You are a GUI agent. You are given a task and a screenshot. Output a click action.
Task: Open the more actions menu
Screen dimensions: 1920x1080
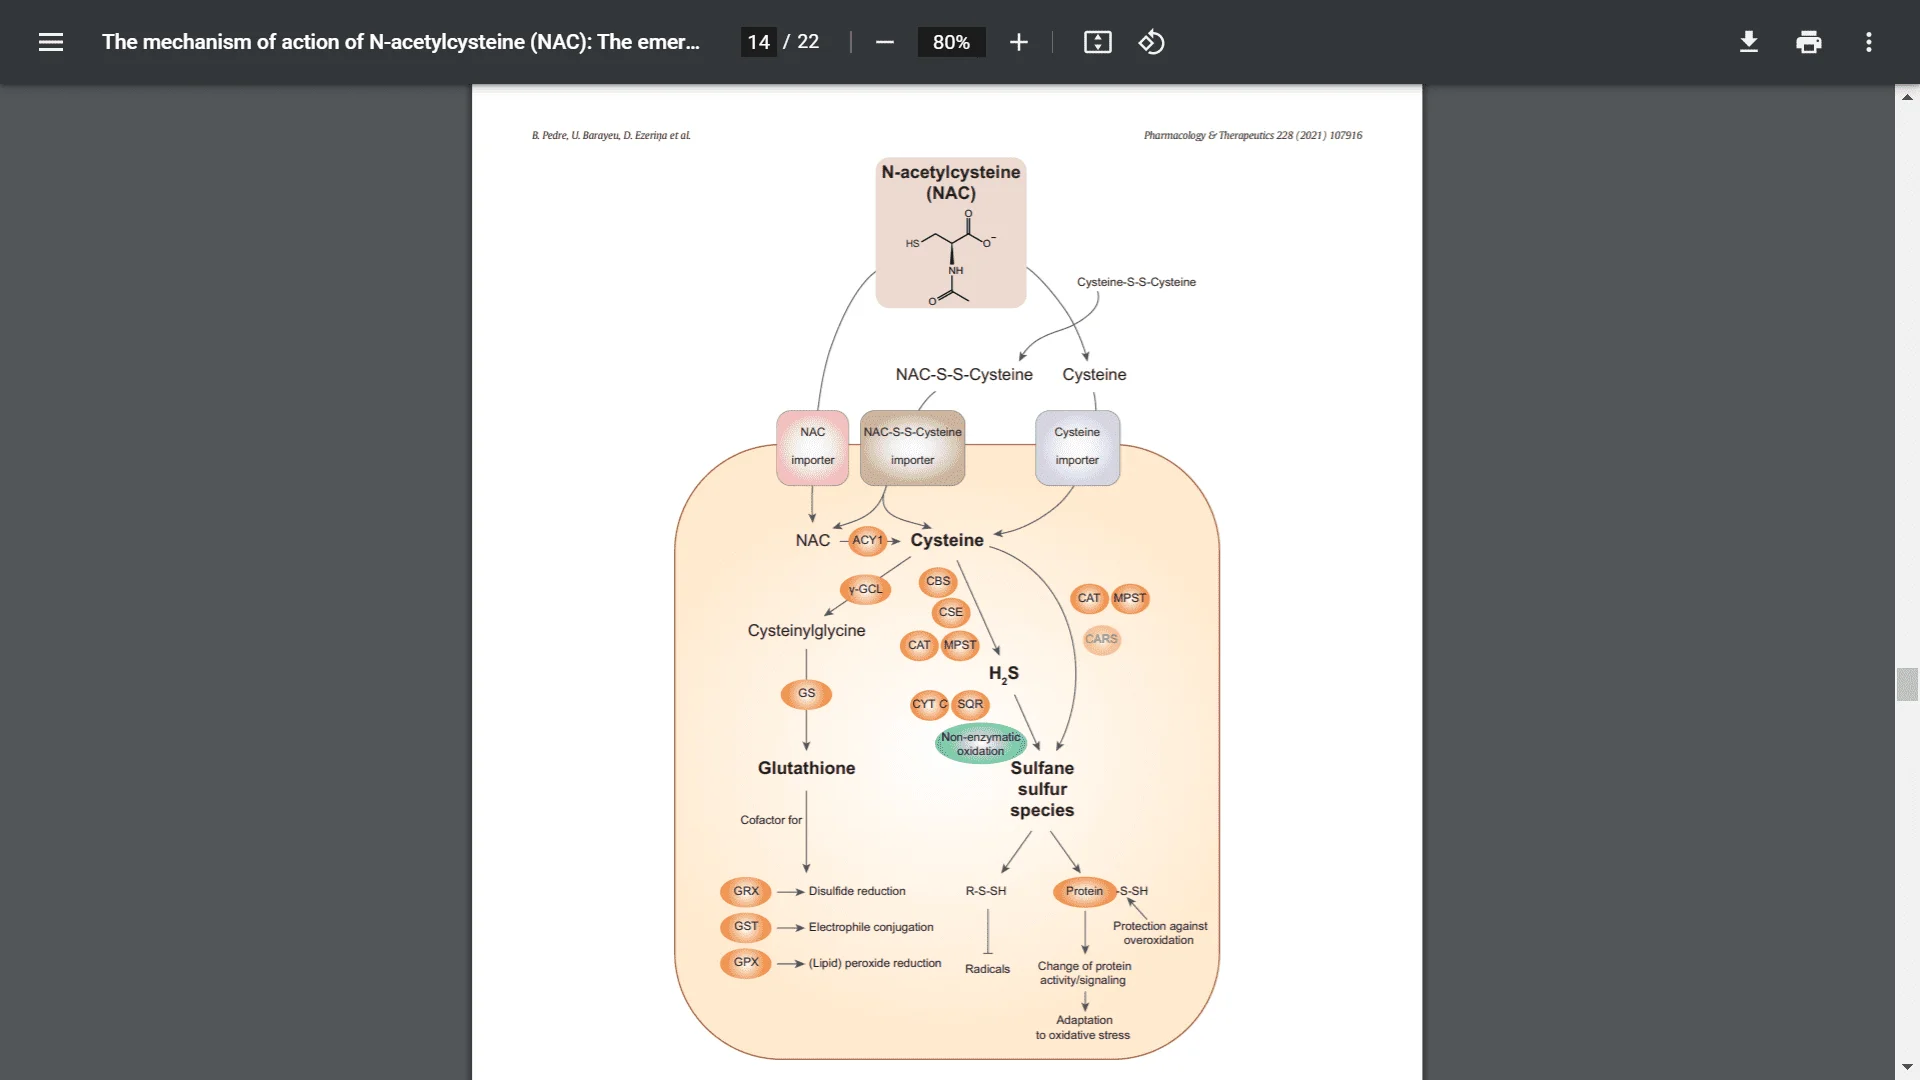(1869, 42)
